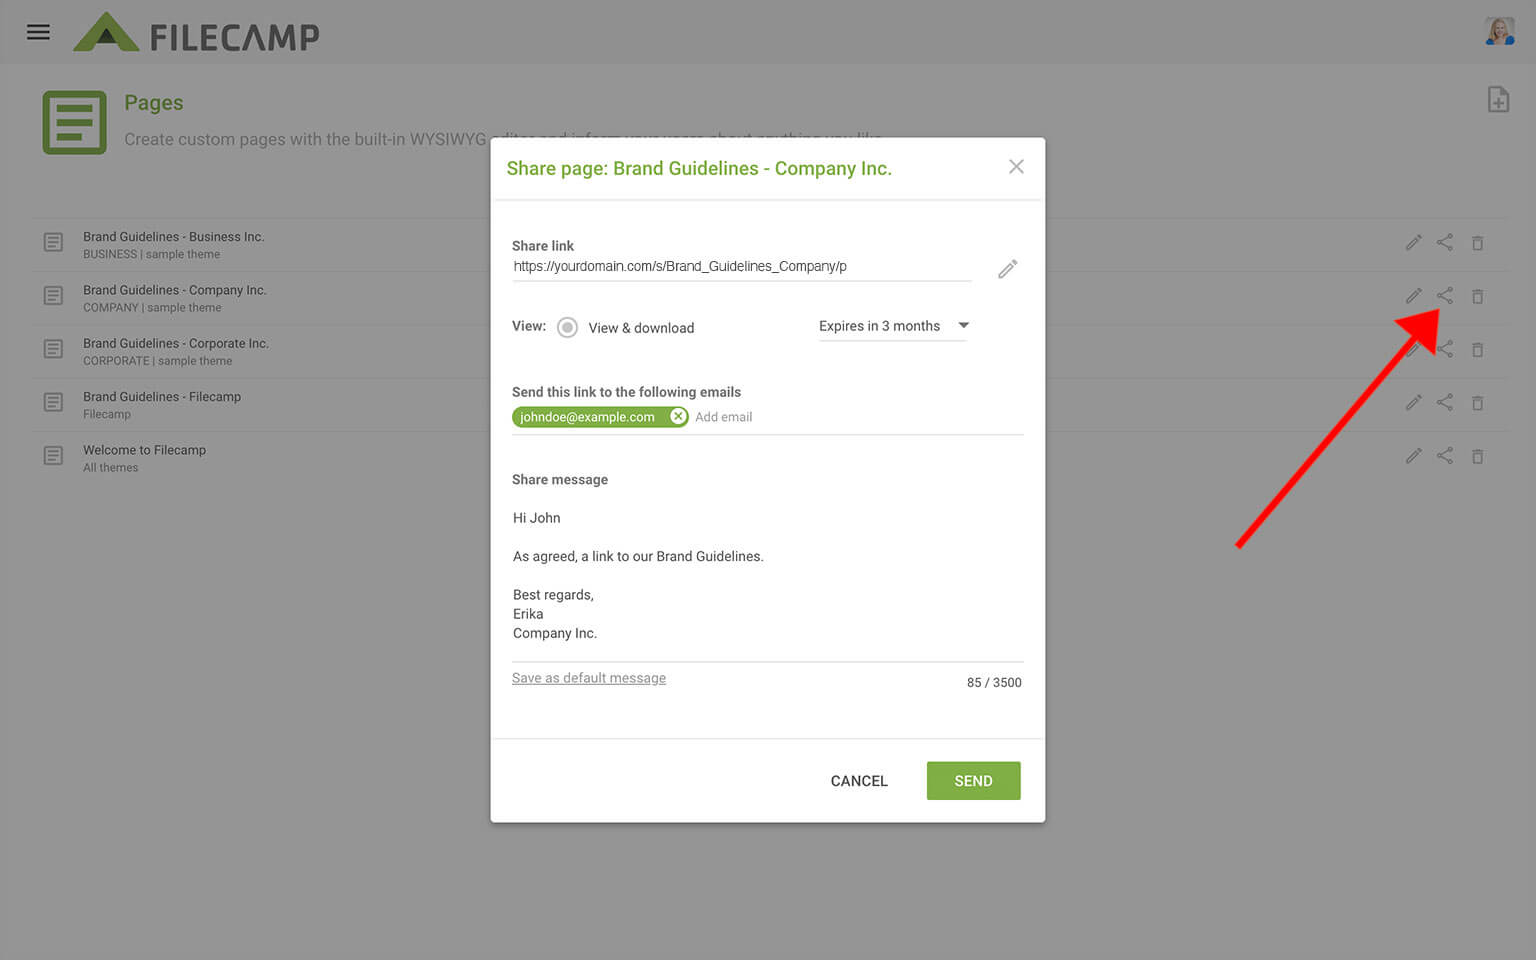Delete Brand Guidelines - Company Inc. page
Image resolution: width=1536 pixels, height=960 pixels.
[1477, 297]
